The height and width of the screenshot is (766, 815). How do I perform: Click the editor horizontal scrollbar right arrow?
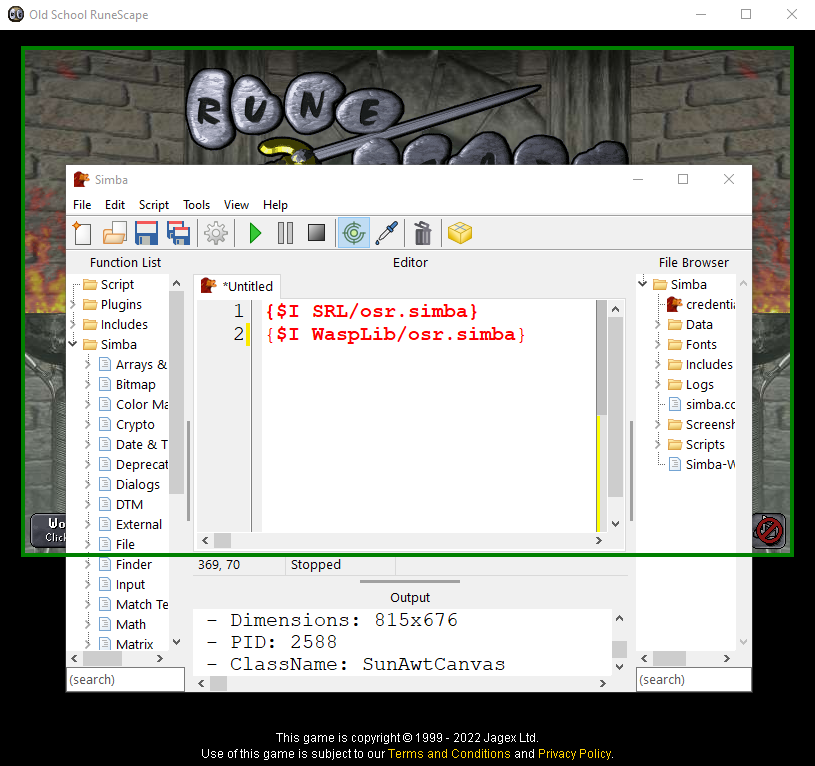pos(599,540)
